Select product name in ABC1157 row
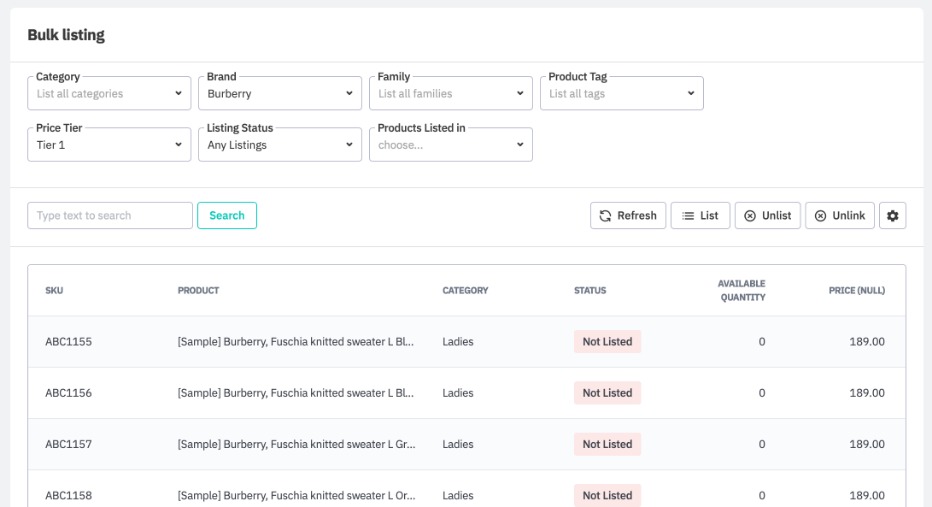The width and height of the screenshot is (932, 507). pyautogui.click(x=296, y=444)
